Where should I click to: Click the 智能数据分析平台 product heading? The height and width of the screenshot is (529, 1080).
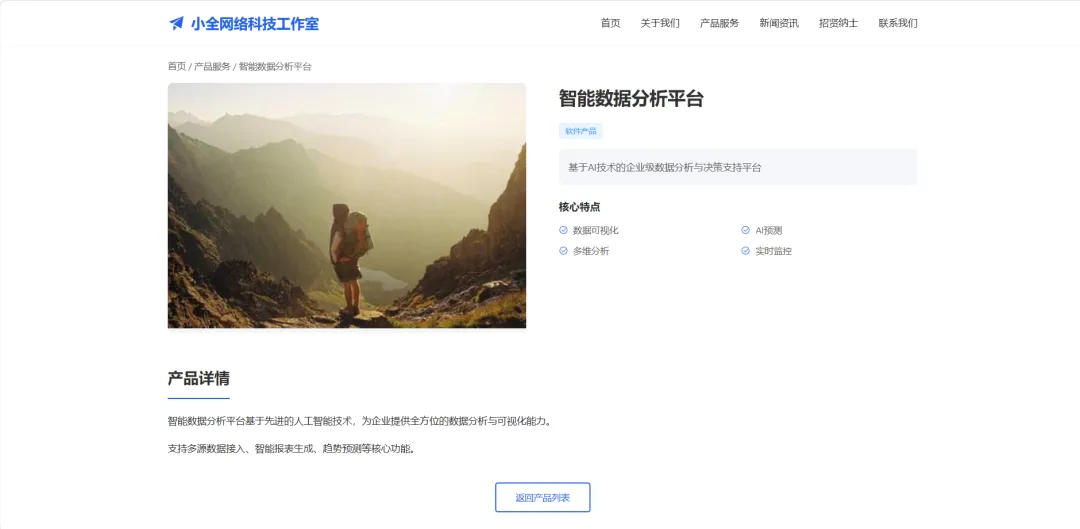(x=631, y=98)
